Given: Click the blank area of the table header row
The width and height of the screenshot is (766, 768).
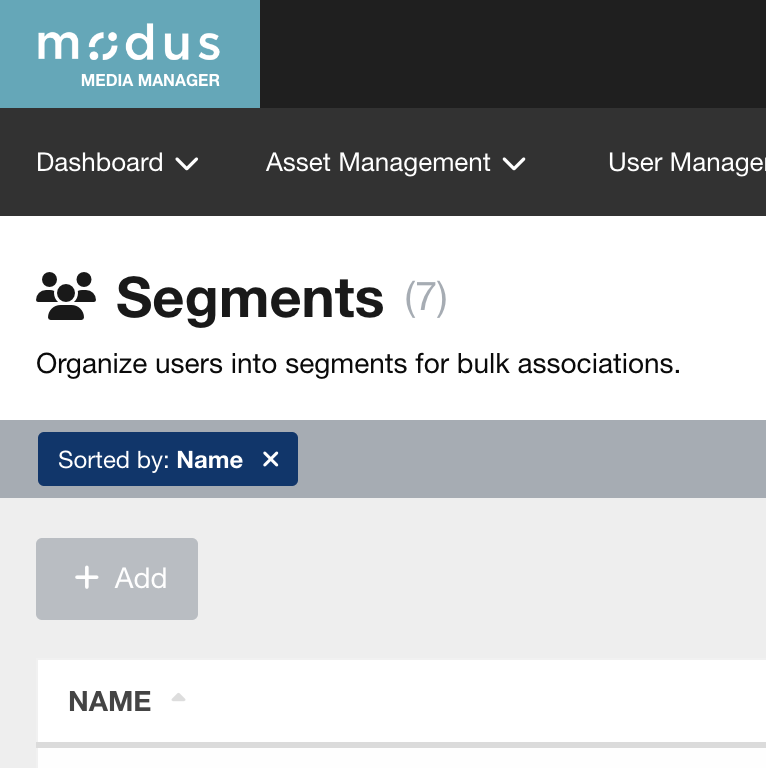Looking at the screenshot, I should coord(480,701).
